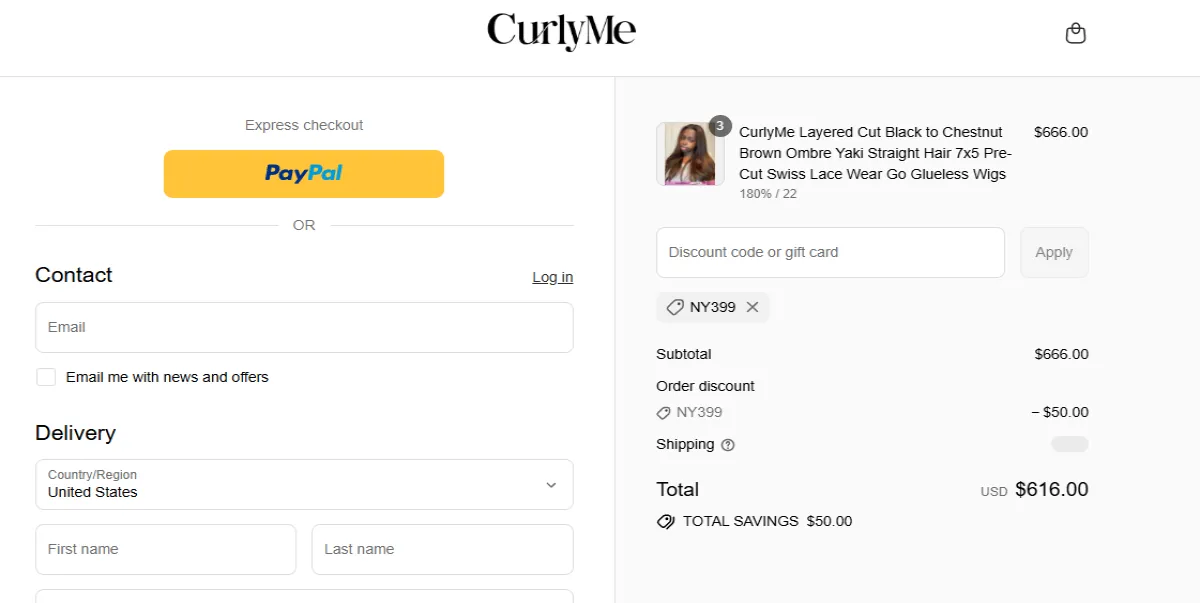The image size is (1200, 603).
Task: Select the First name field
Action: 165,549
